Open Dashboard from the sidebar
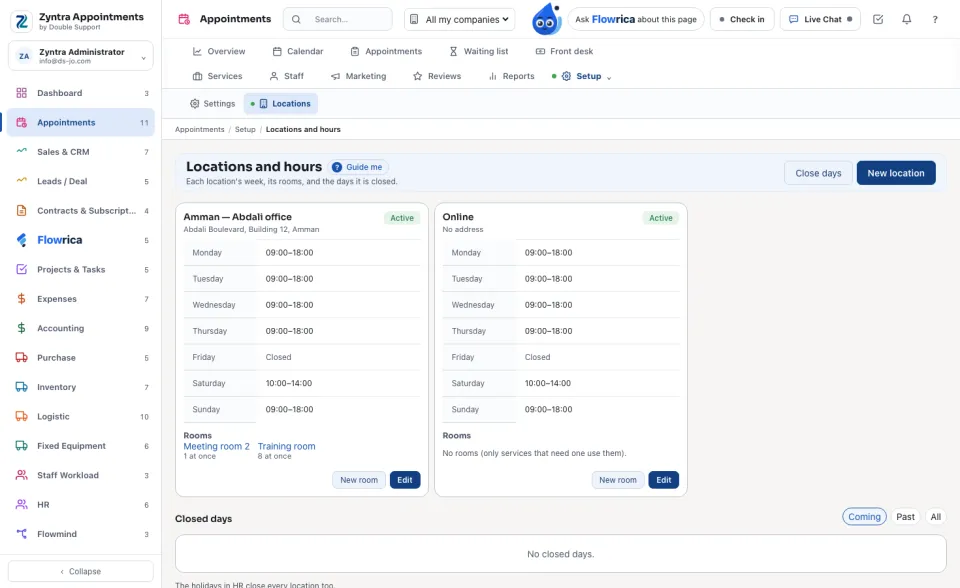 coord(81,93)
